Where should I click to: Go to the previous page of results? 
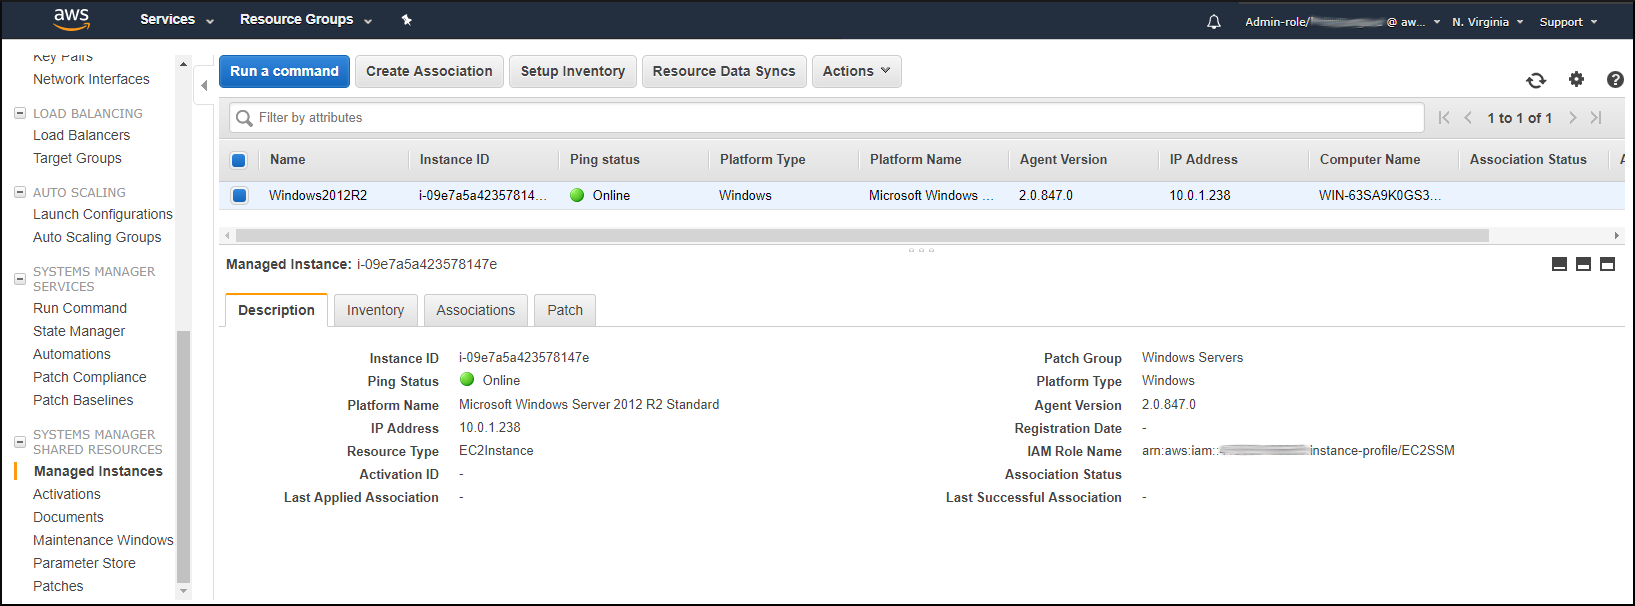(x=1468, y=118)
